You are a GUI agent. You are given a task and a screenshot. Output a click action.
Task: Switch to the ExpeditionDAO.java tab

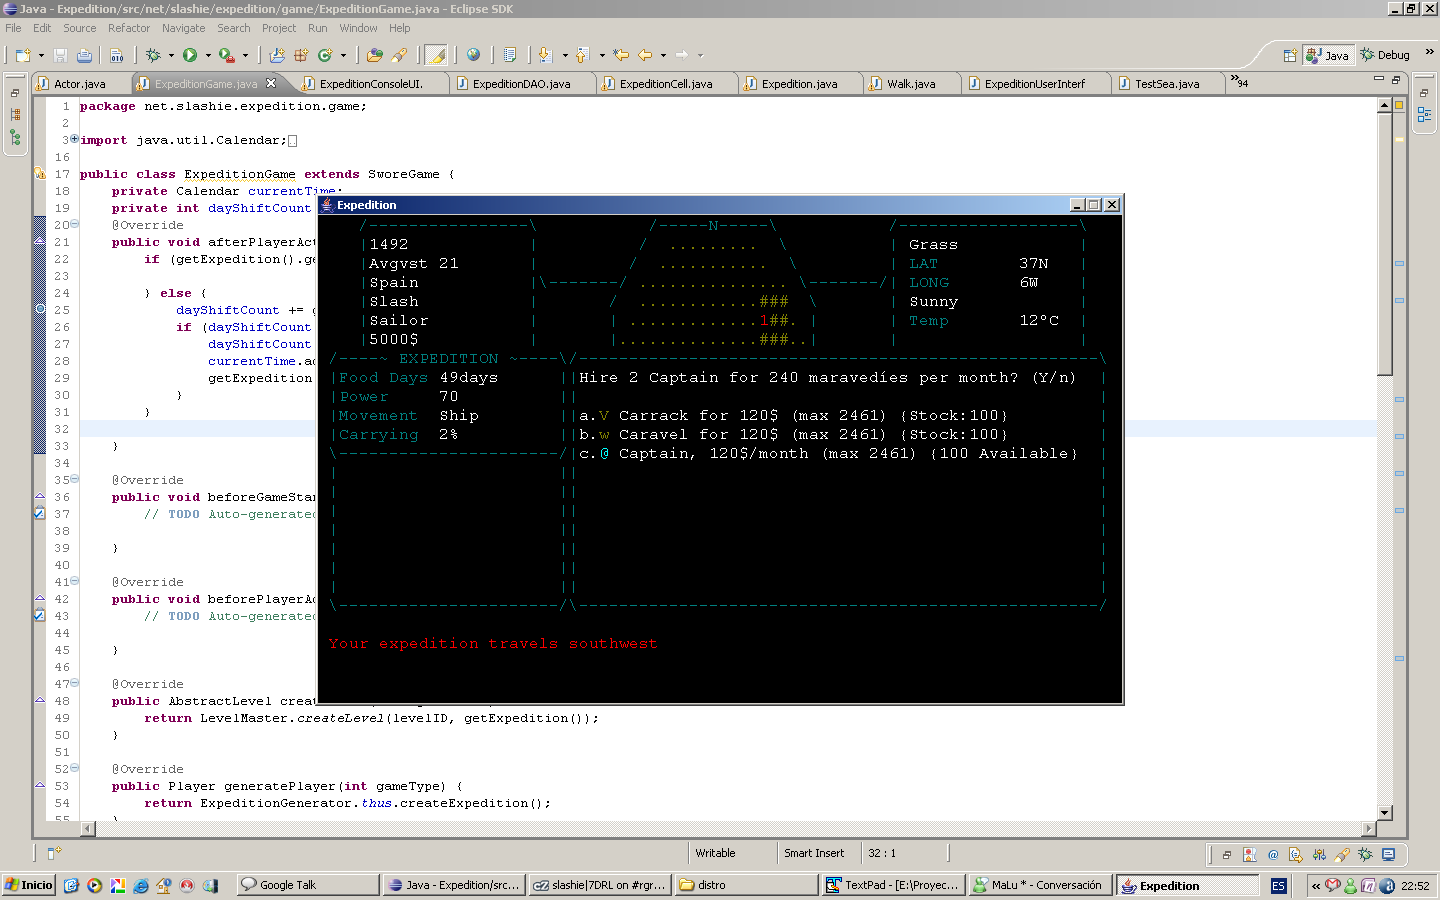click(x=521, y=84)
